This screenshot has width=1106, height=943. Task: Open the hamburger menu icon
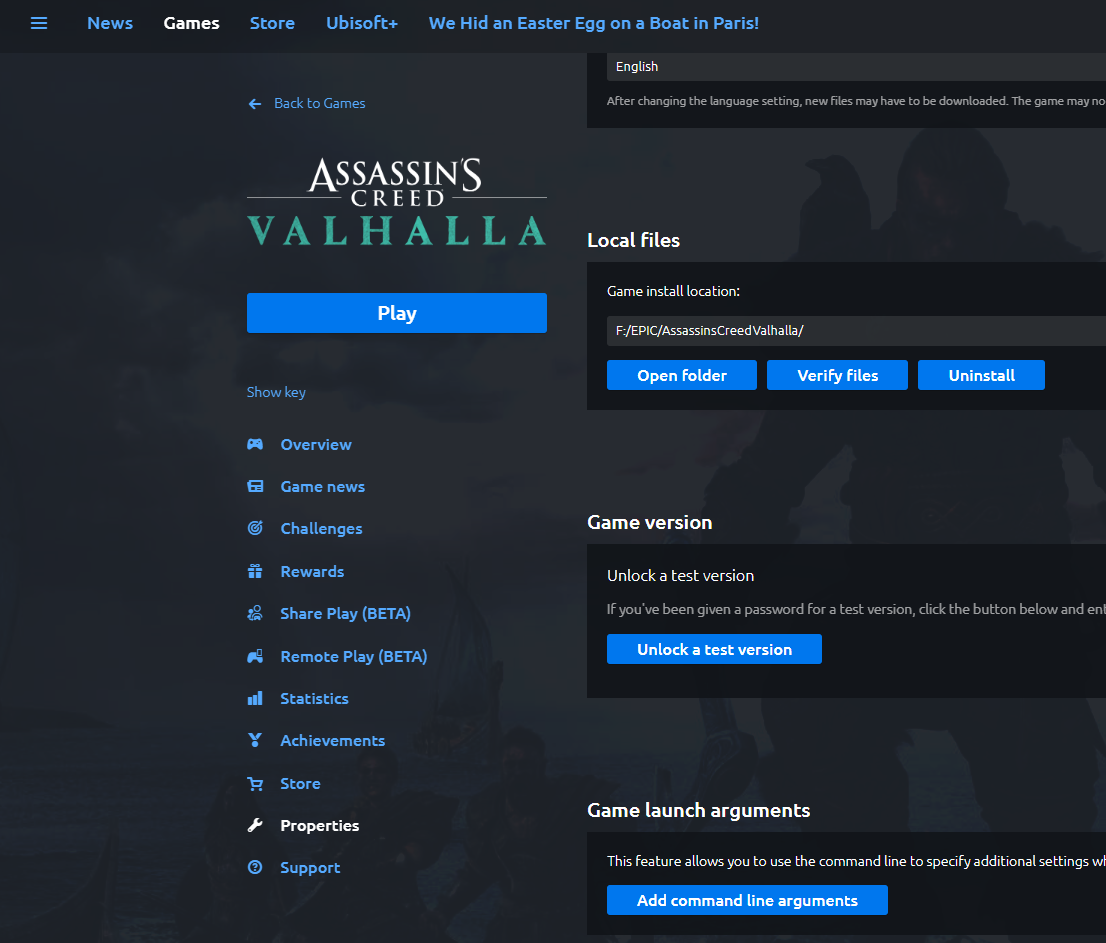(x=39, y=23)
